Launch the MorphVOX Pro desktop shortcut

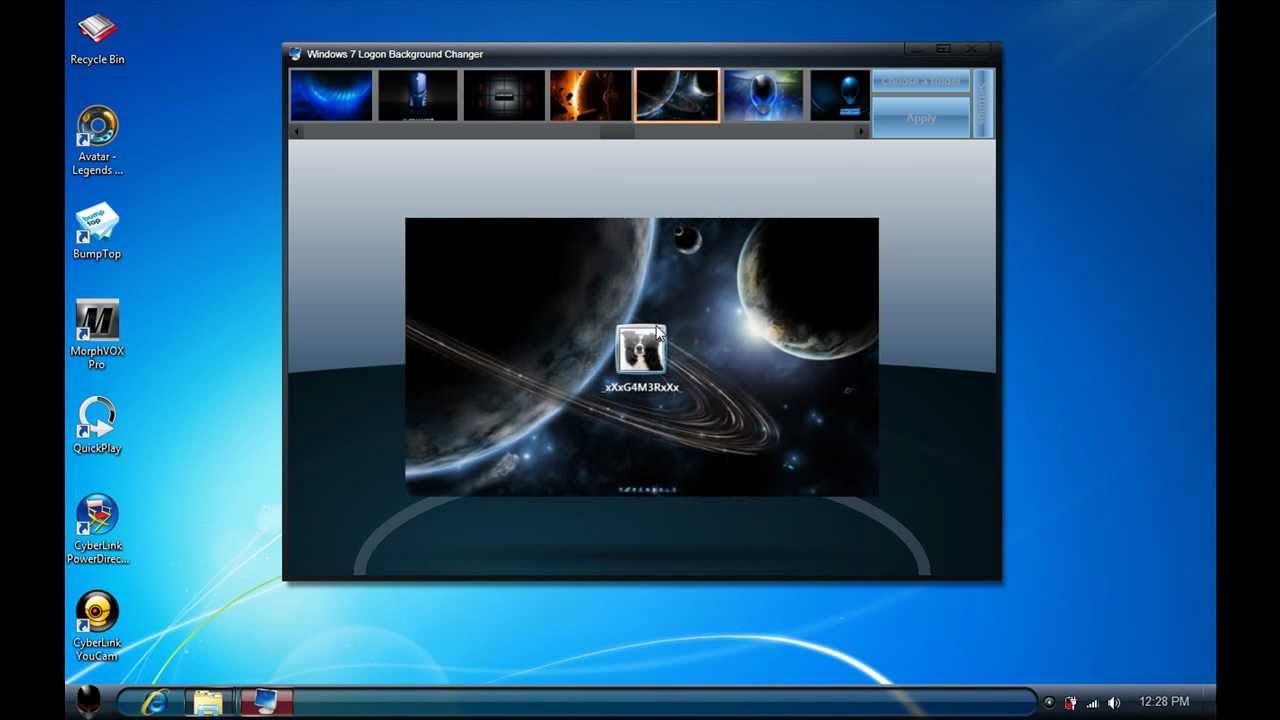tap(97, 334)
